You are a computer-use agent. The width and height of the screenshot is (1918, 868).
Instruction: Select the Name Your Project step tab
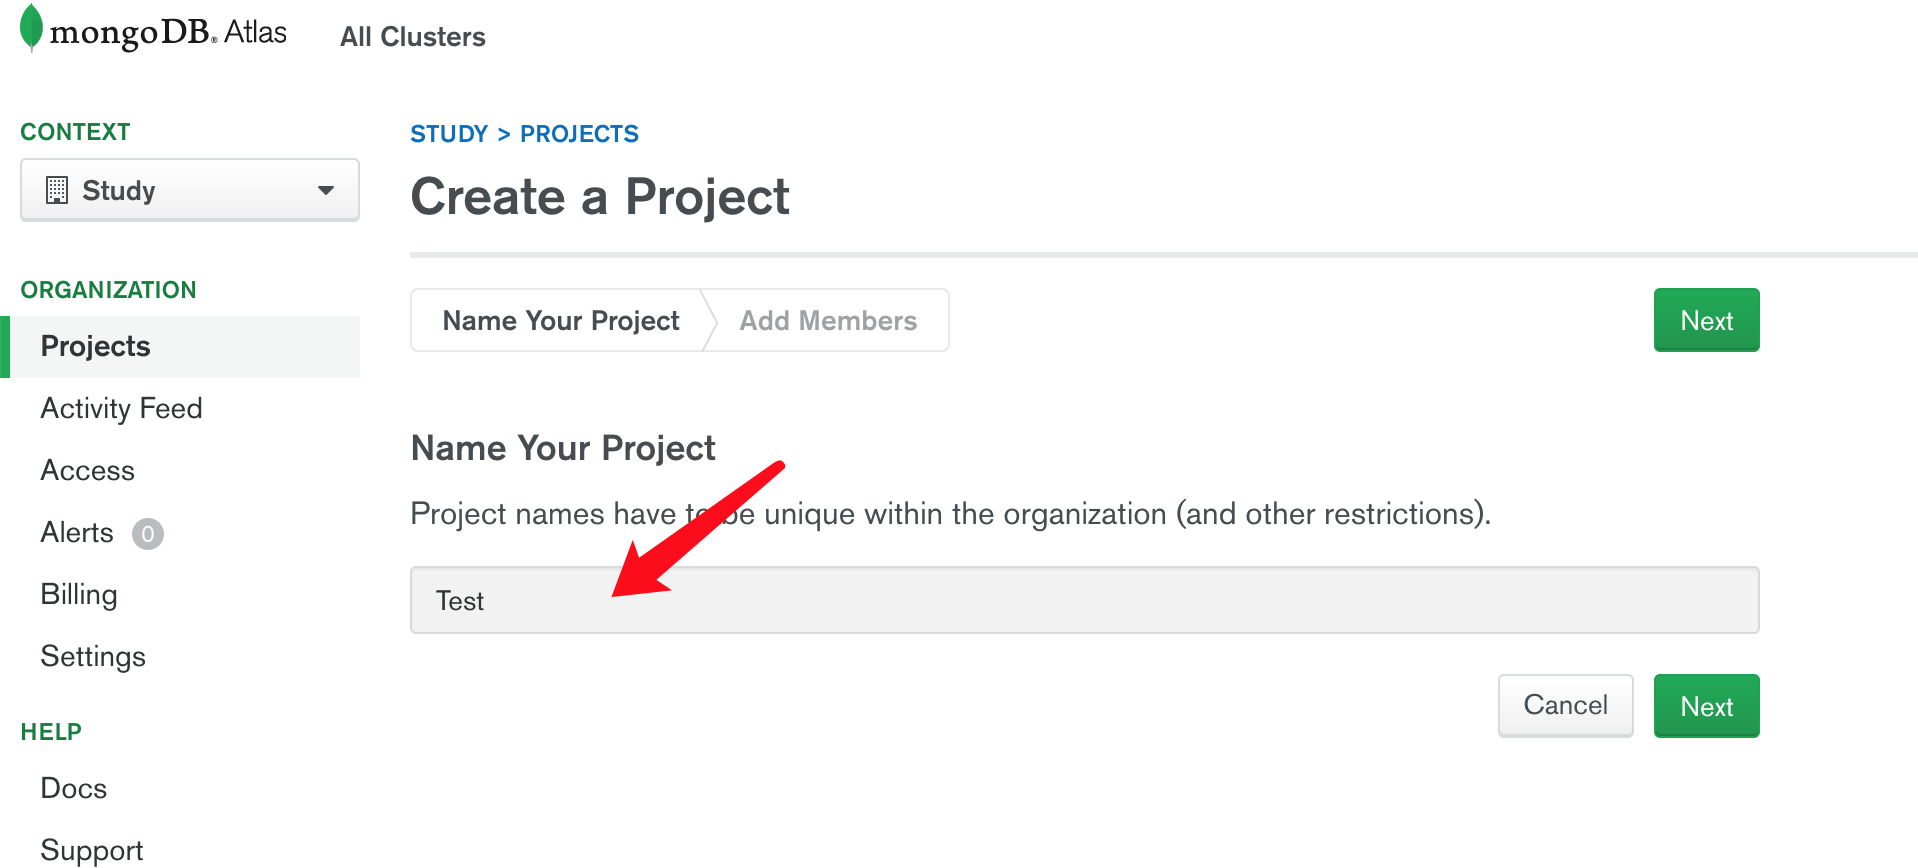tap(560, 320)
